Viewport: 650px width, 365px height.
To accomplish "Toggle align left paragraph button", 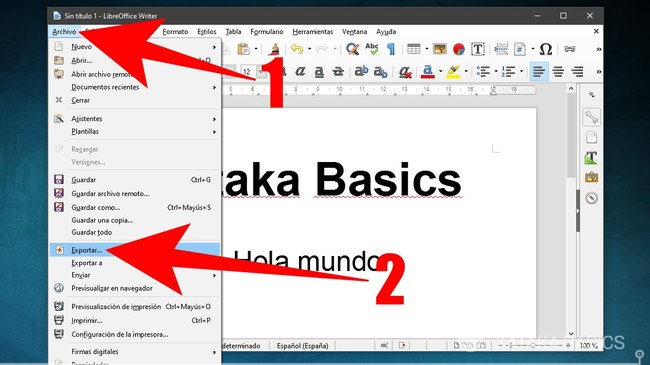I will (x=539, y=72).
